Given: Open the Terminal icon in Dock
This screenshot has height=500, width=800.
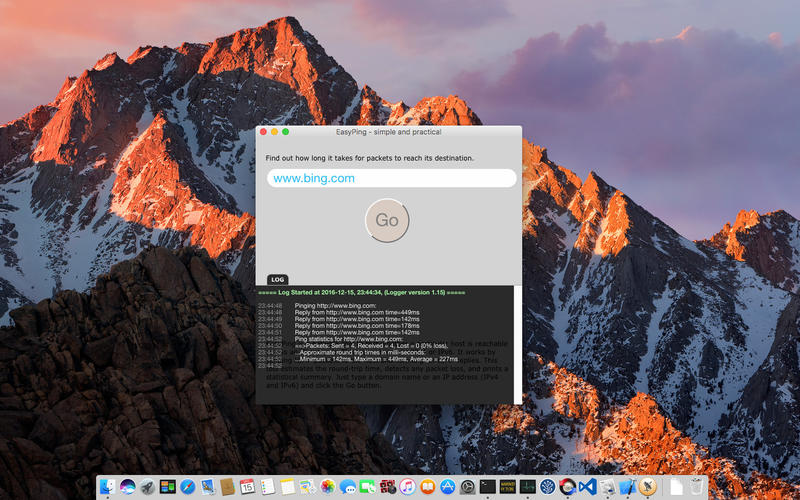Looking at the screenshot, I should 488,487.
